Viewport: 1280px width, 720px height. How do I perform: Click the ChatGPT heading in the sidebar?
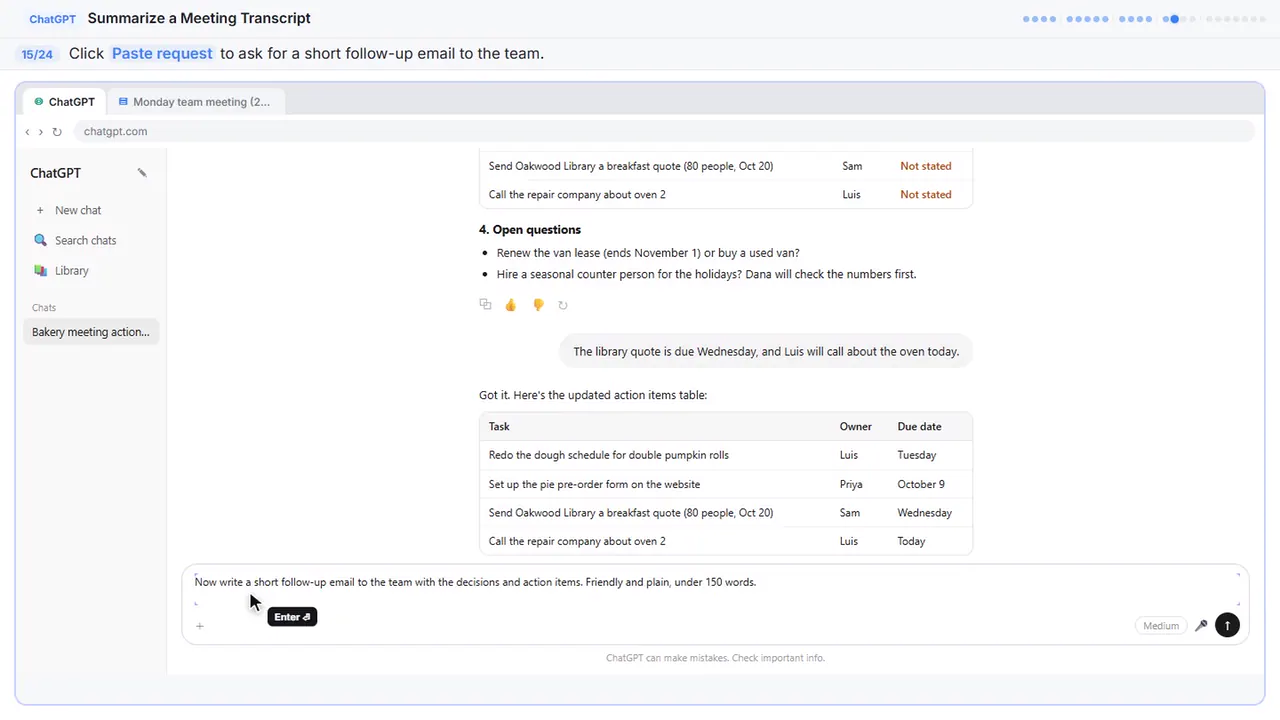pyautogui.click(x=55, y=173)
